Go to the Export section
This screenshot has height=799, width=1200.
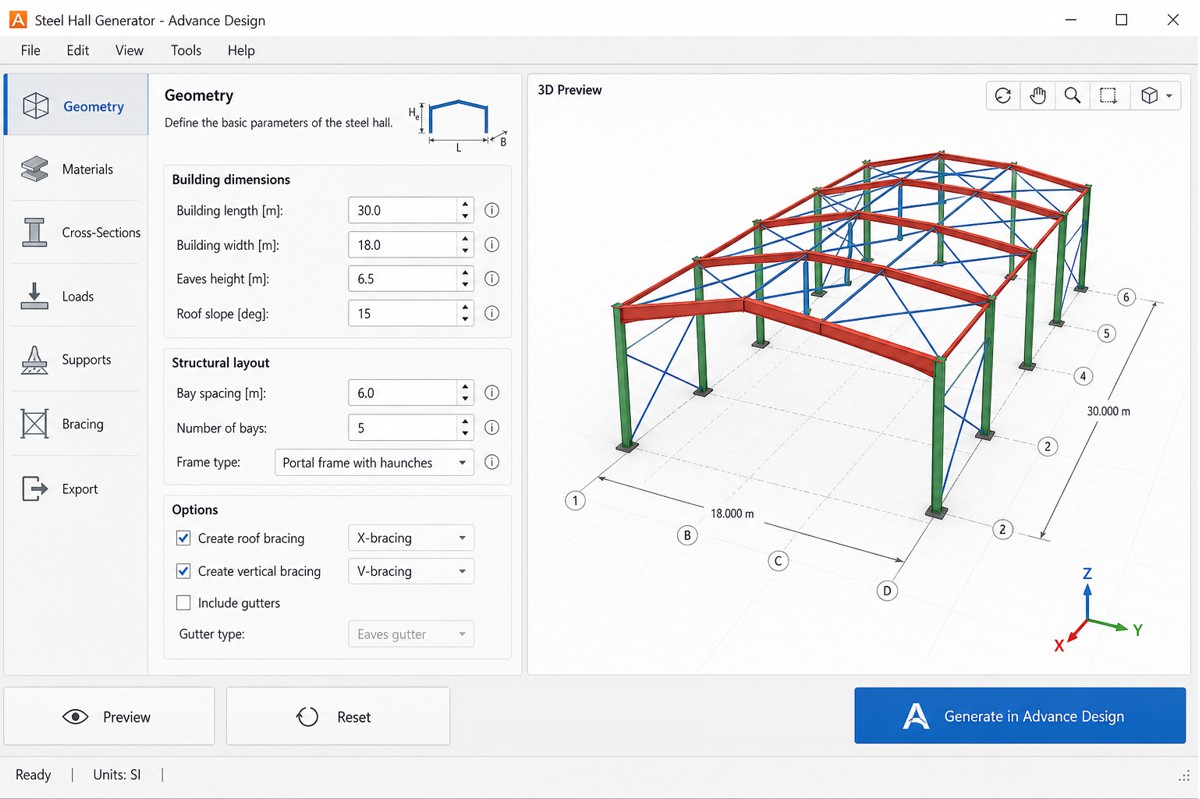point(76,489)
